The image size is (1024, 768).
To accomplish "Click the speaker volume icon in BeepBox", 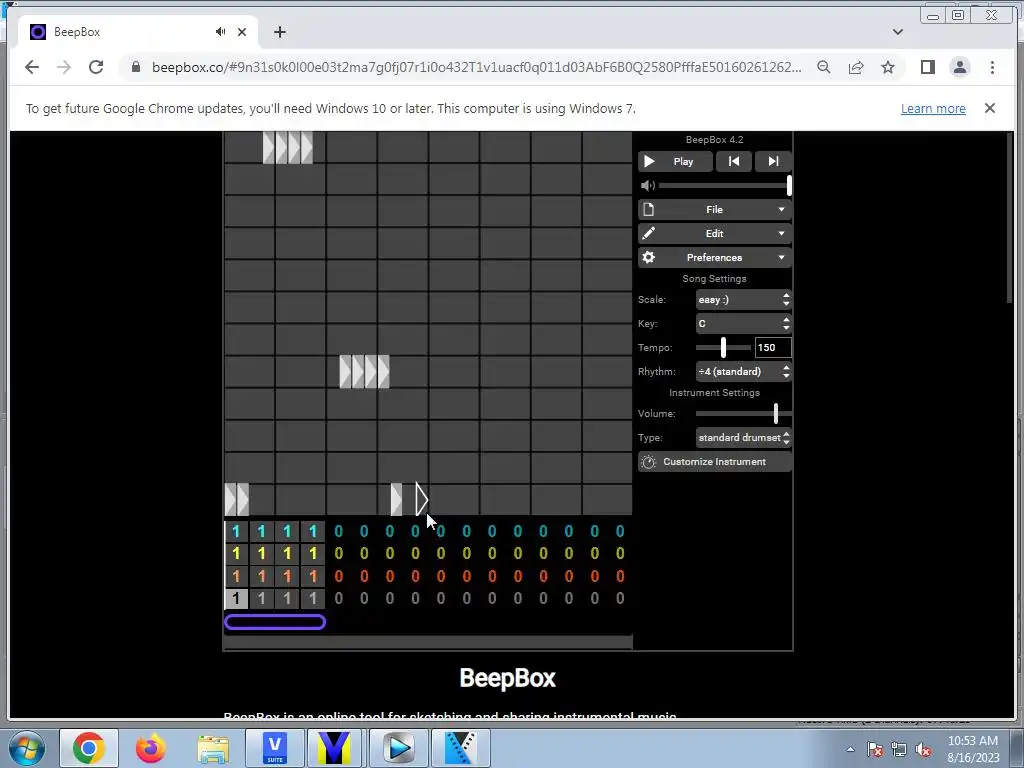I will [647, 185].
